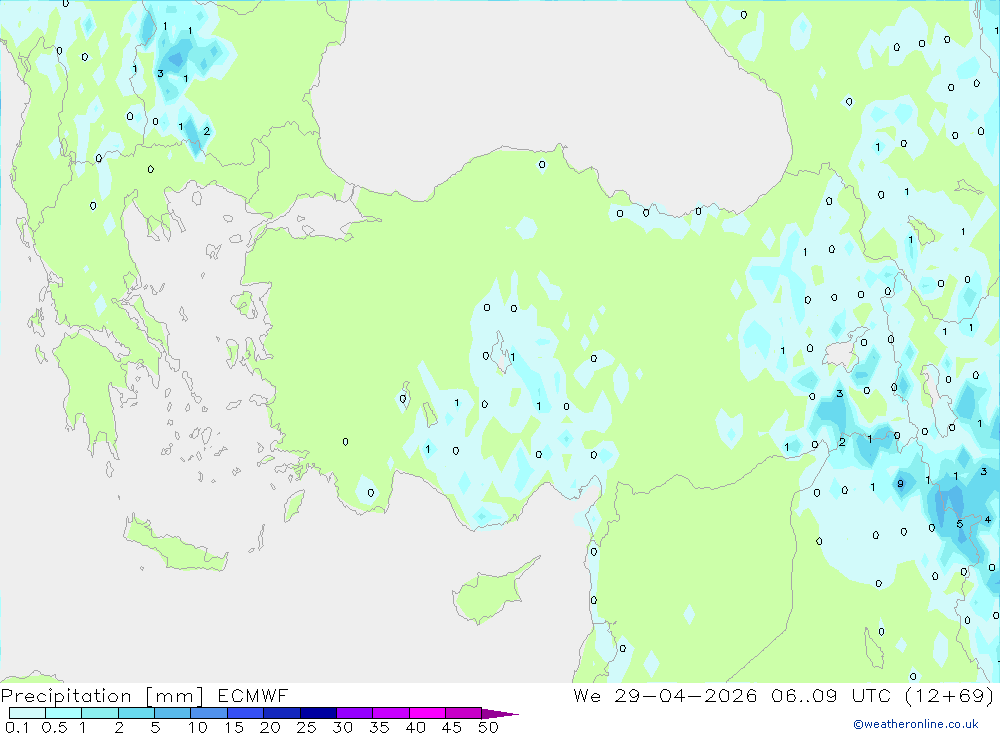Viewport: 1000px width, 733px height.
Task: Click the legend tick label '25'
Action: click(x=306, y=727)
